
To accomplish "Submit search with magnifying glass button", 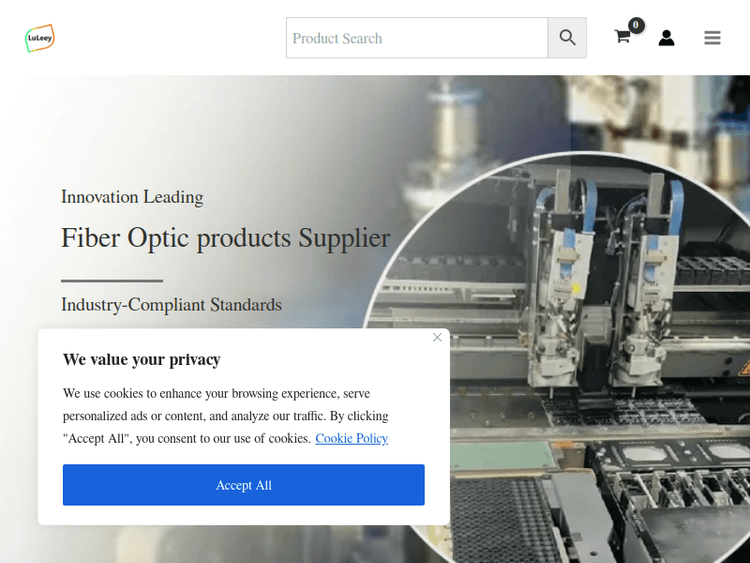I will (567, 38).
